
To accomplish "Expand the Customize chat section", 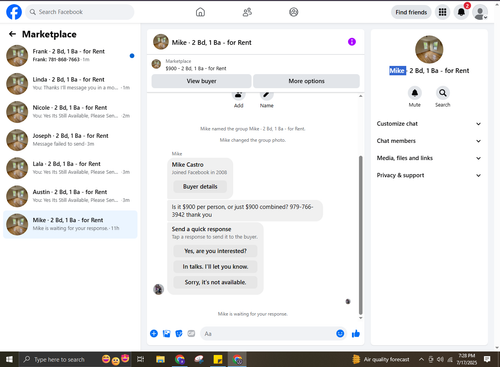I will pyautogui.click(x=429, y=124).
